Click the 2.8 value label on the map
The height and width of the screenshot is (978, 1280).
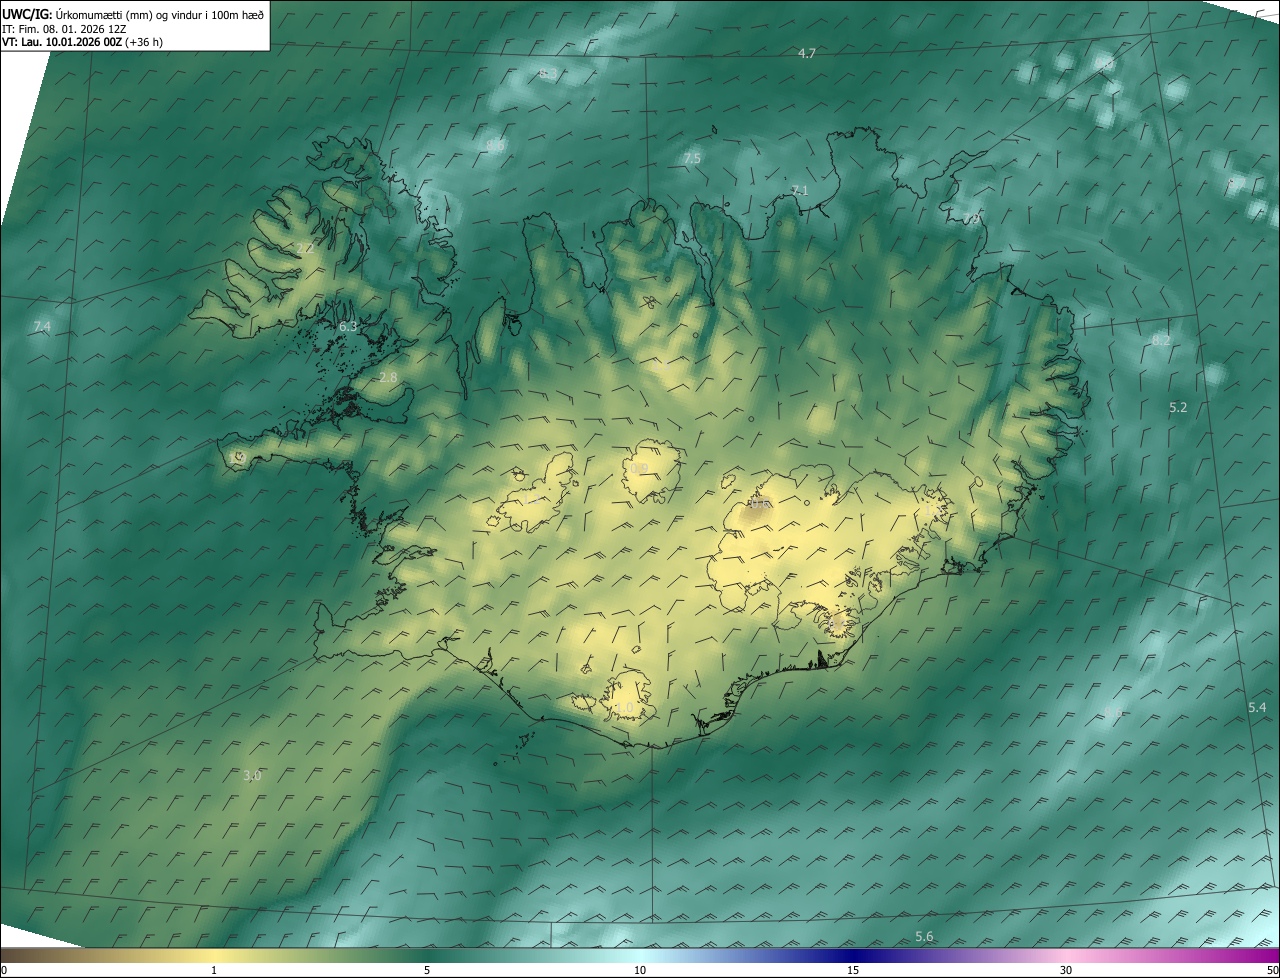[x=388, y=377]
